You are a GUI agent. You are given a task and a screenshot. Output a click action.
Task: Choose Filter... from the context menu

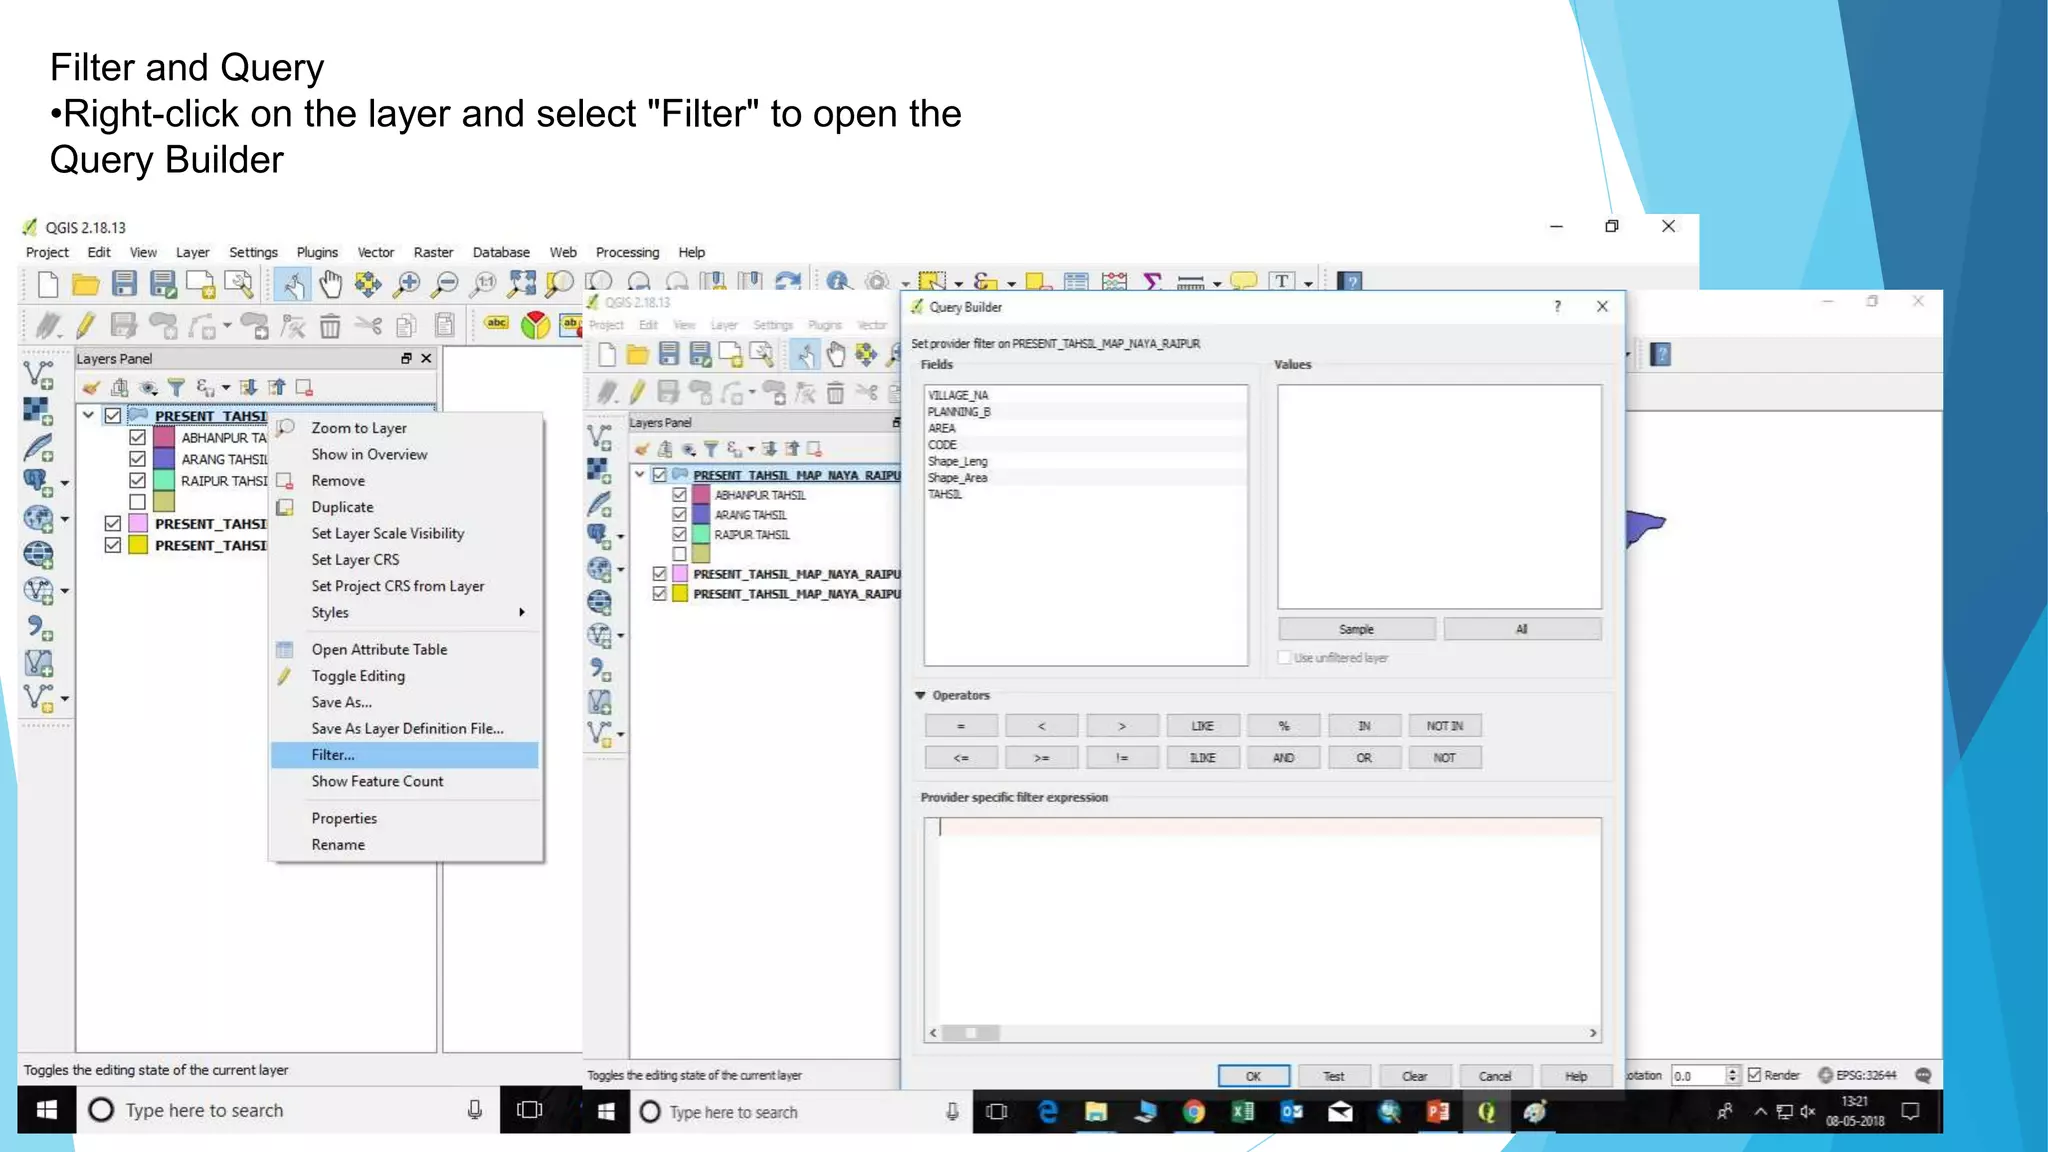point(333,755)
